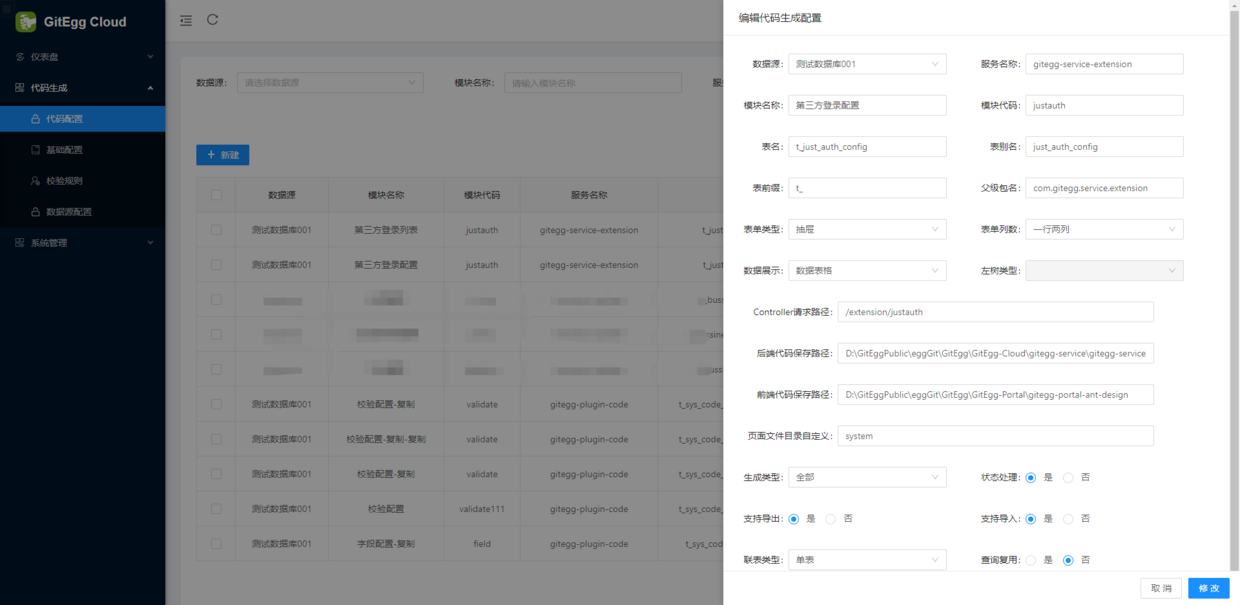This screenshot has width=1240, height=605.
Task: Open the 左树类型 dropdown
Action: (x=1104, y=271)
